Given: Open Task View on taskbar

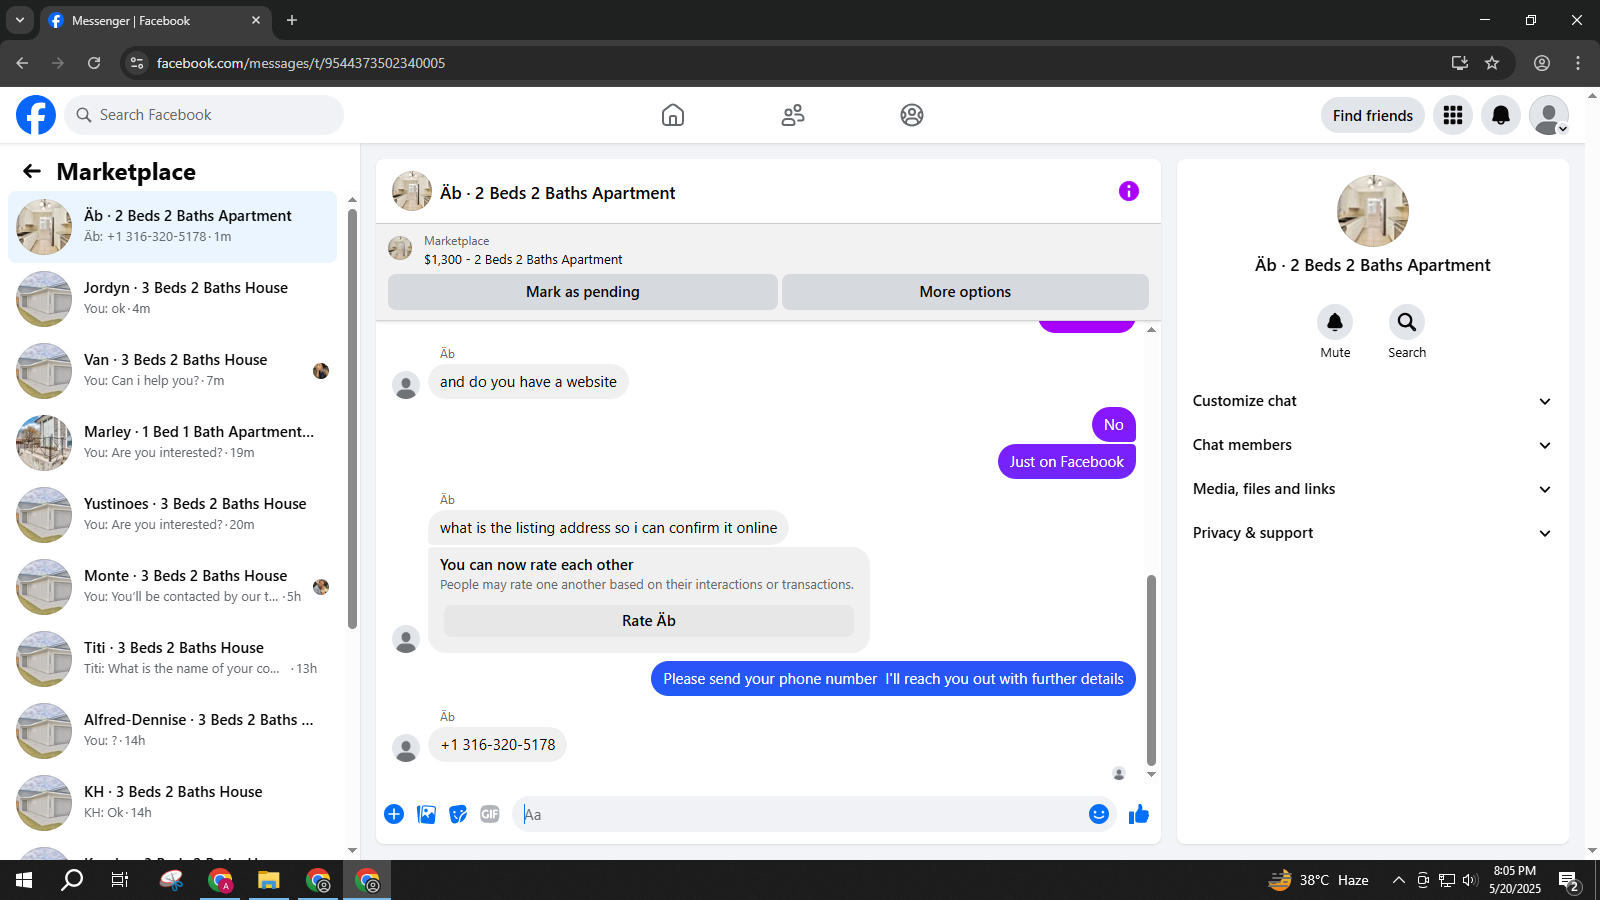Looking at the screenshot, I should (120, 880).
